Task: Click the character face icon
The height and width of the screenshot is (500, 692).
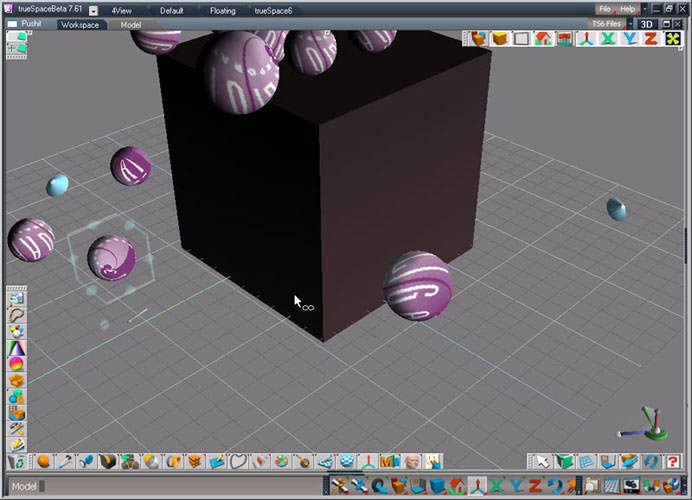Action: coord(412,462)
